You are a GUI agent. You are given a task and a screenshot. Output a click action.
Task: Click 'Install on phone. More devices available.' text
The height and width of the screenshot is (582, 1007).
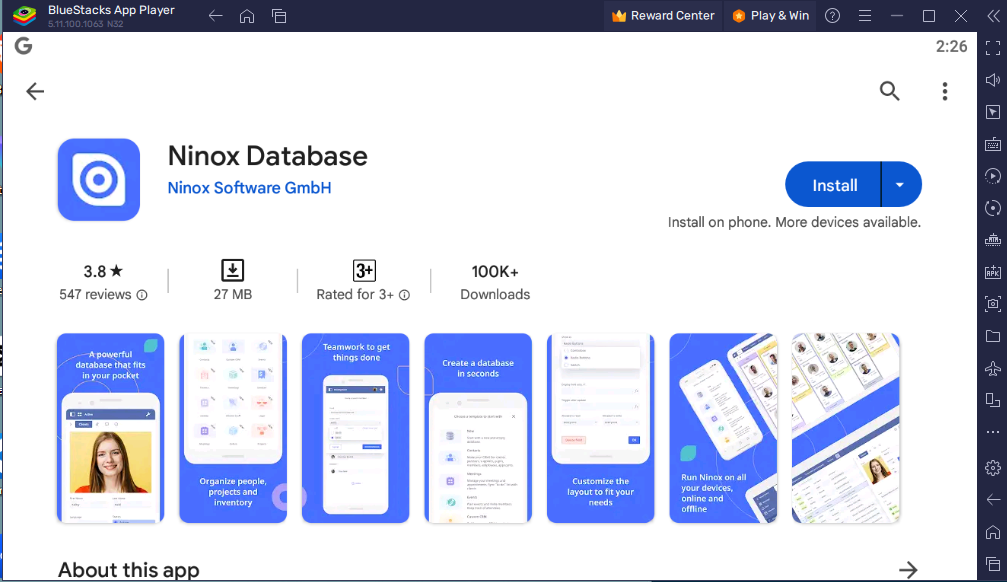click(794, 222)
